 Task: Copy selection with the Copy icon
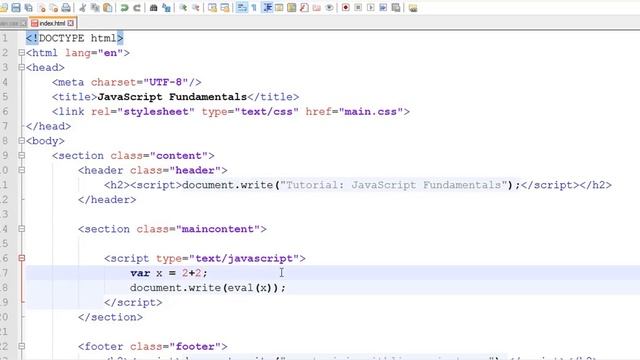coord(95,7)
